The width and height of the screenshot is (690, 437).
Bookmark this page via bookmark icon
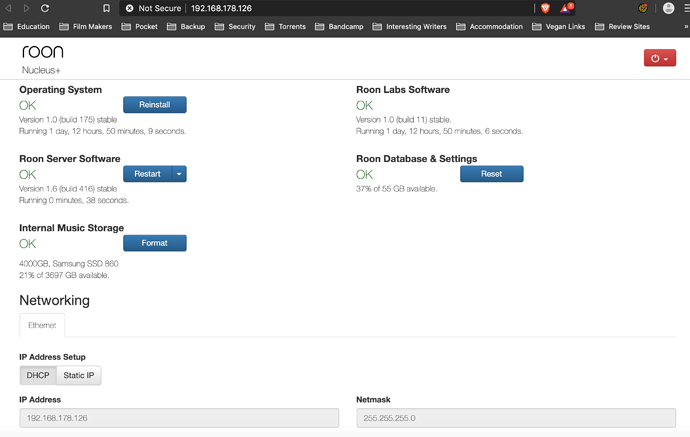[106, 8]
